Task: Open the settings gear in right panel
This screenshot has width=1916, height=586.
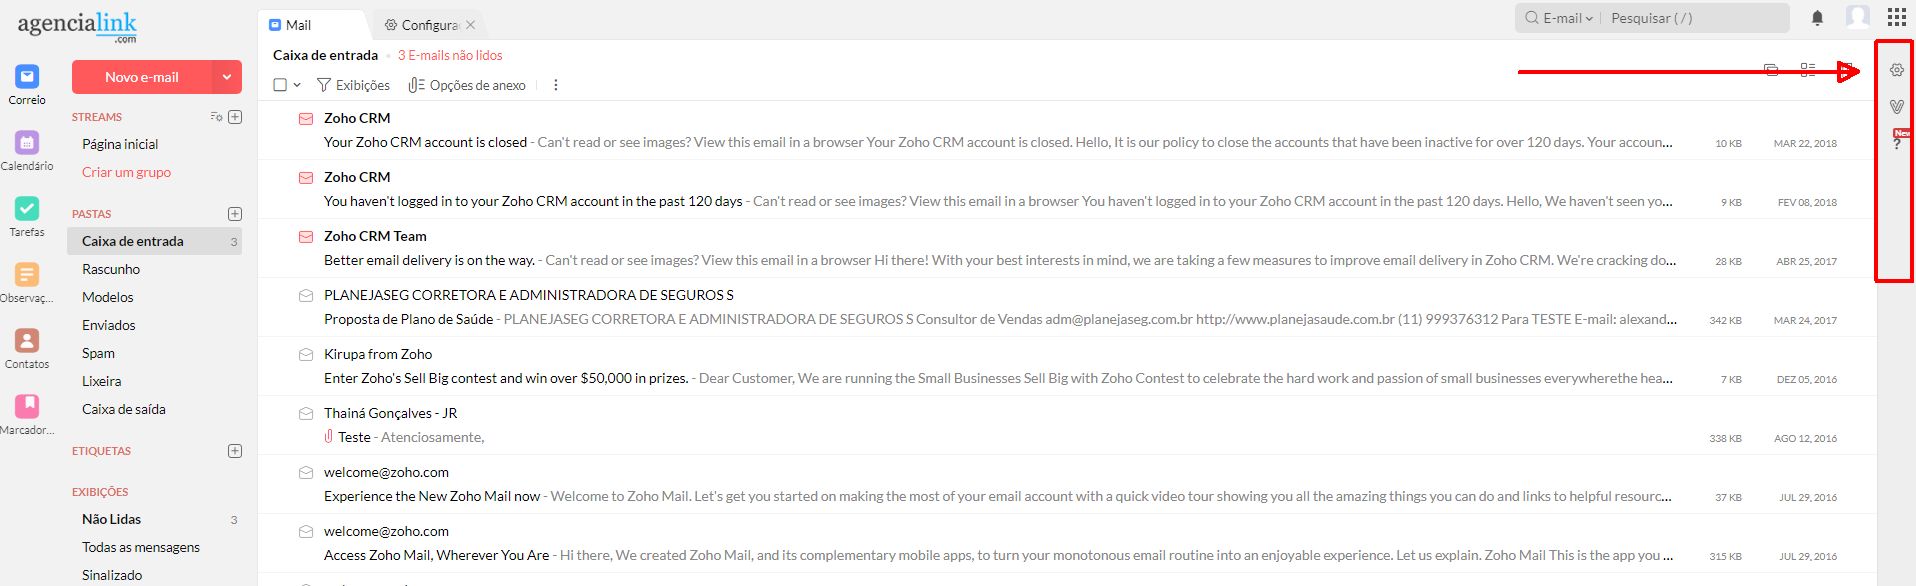Action: click(x=1896, y=70)
